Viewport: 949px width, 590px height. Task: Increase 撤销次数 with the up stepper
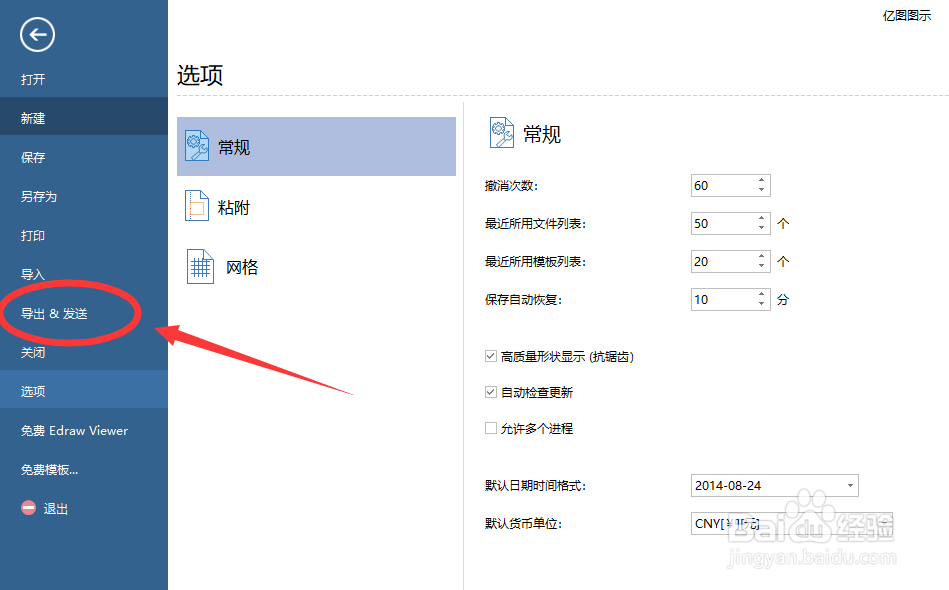761,180
